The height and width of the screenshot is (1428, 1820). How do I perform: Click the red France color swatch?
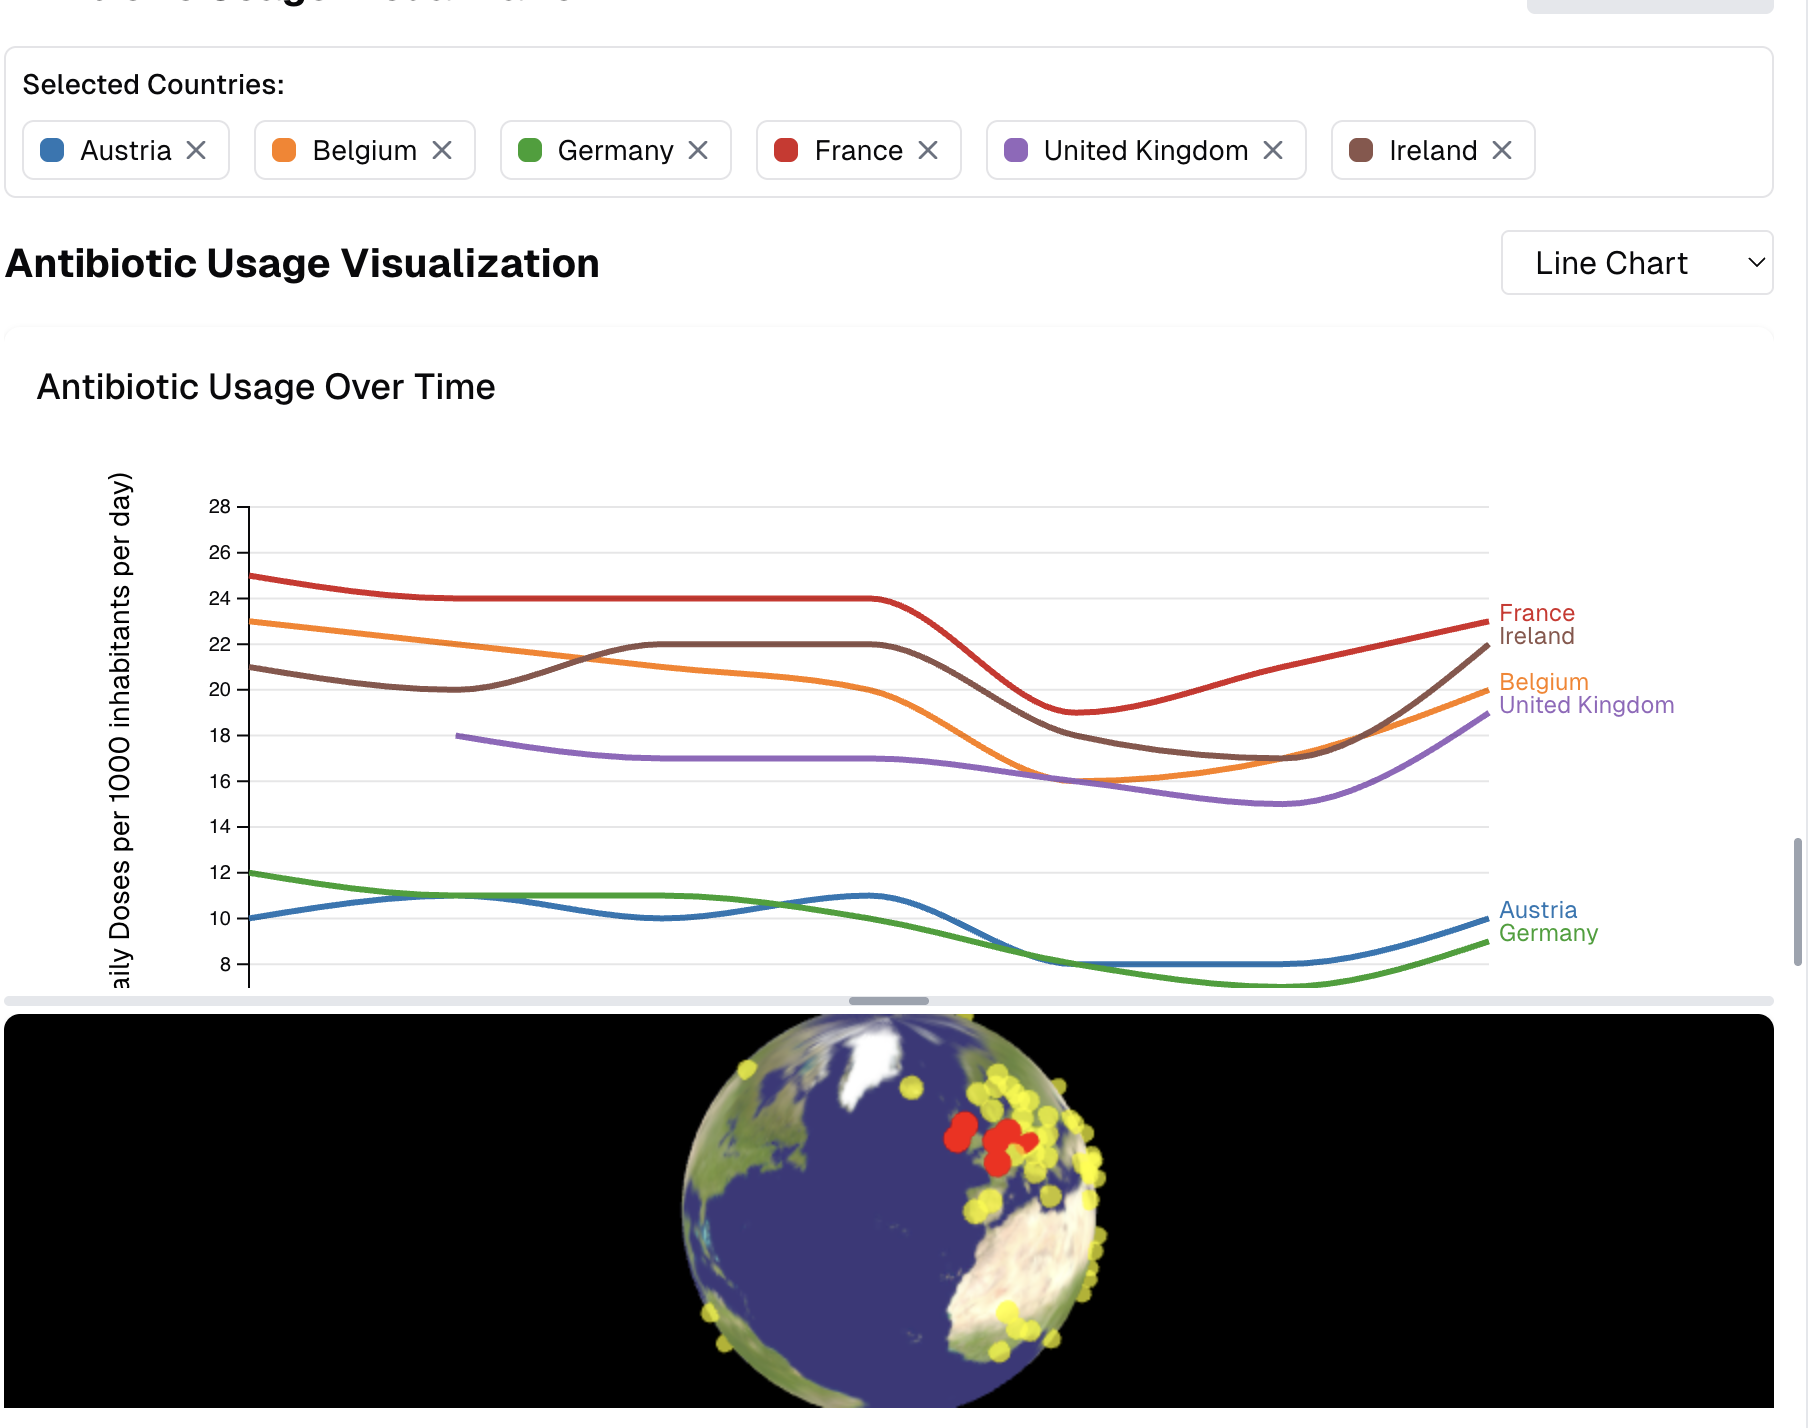786,150
